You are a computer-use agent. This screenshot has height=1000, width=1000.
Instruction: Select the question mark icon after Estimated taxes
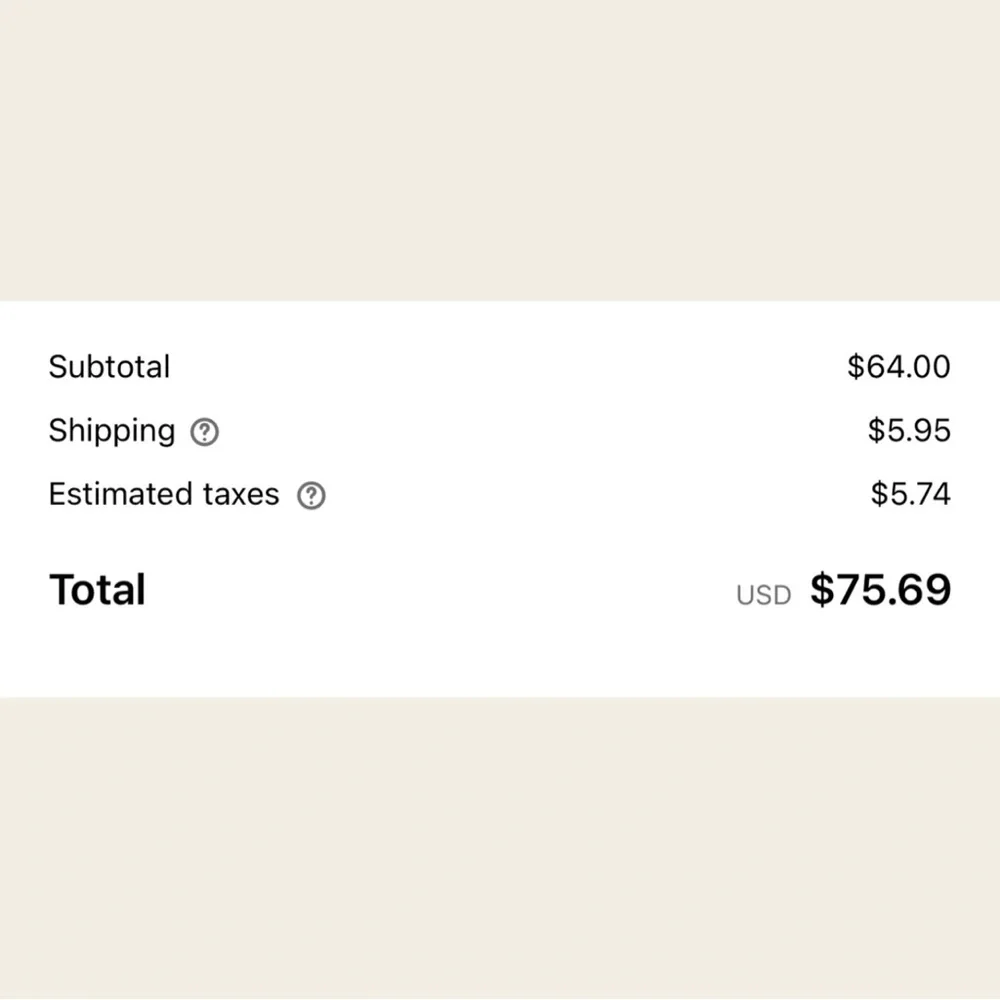311,494
